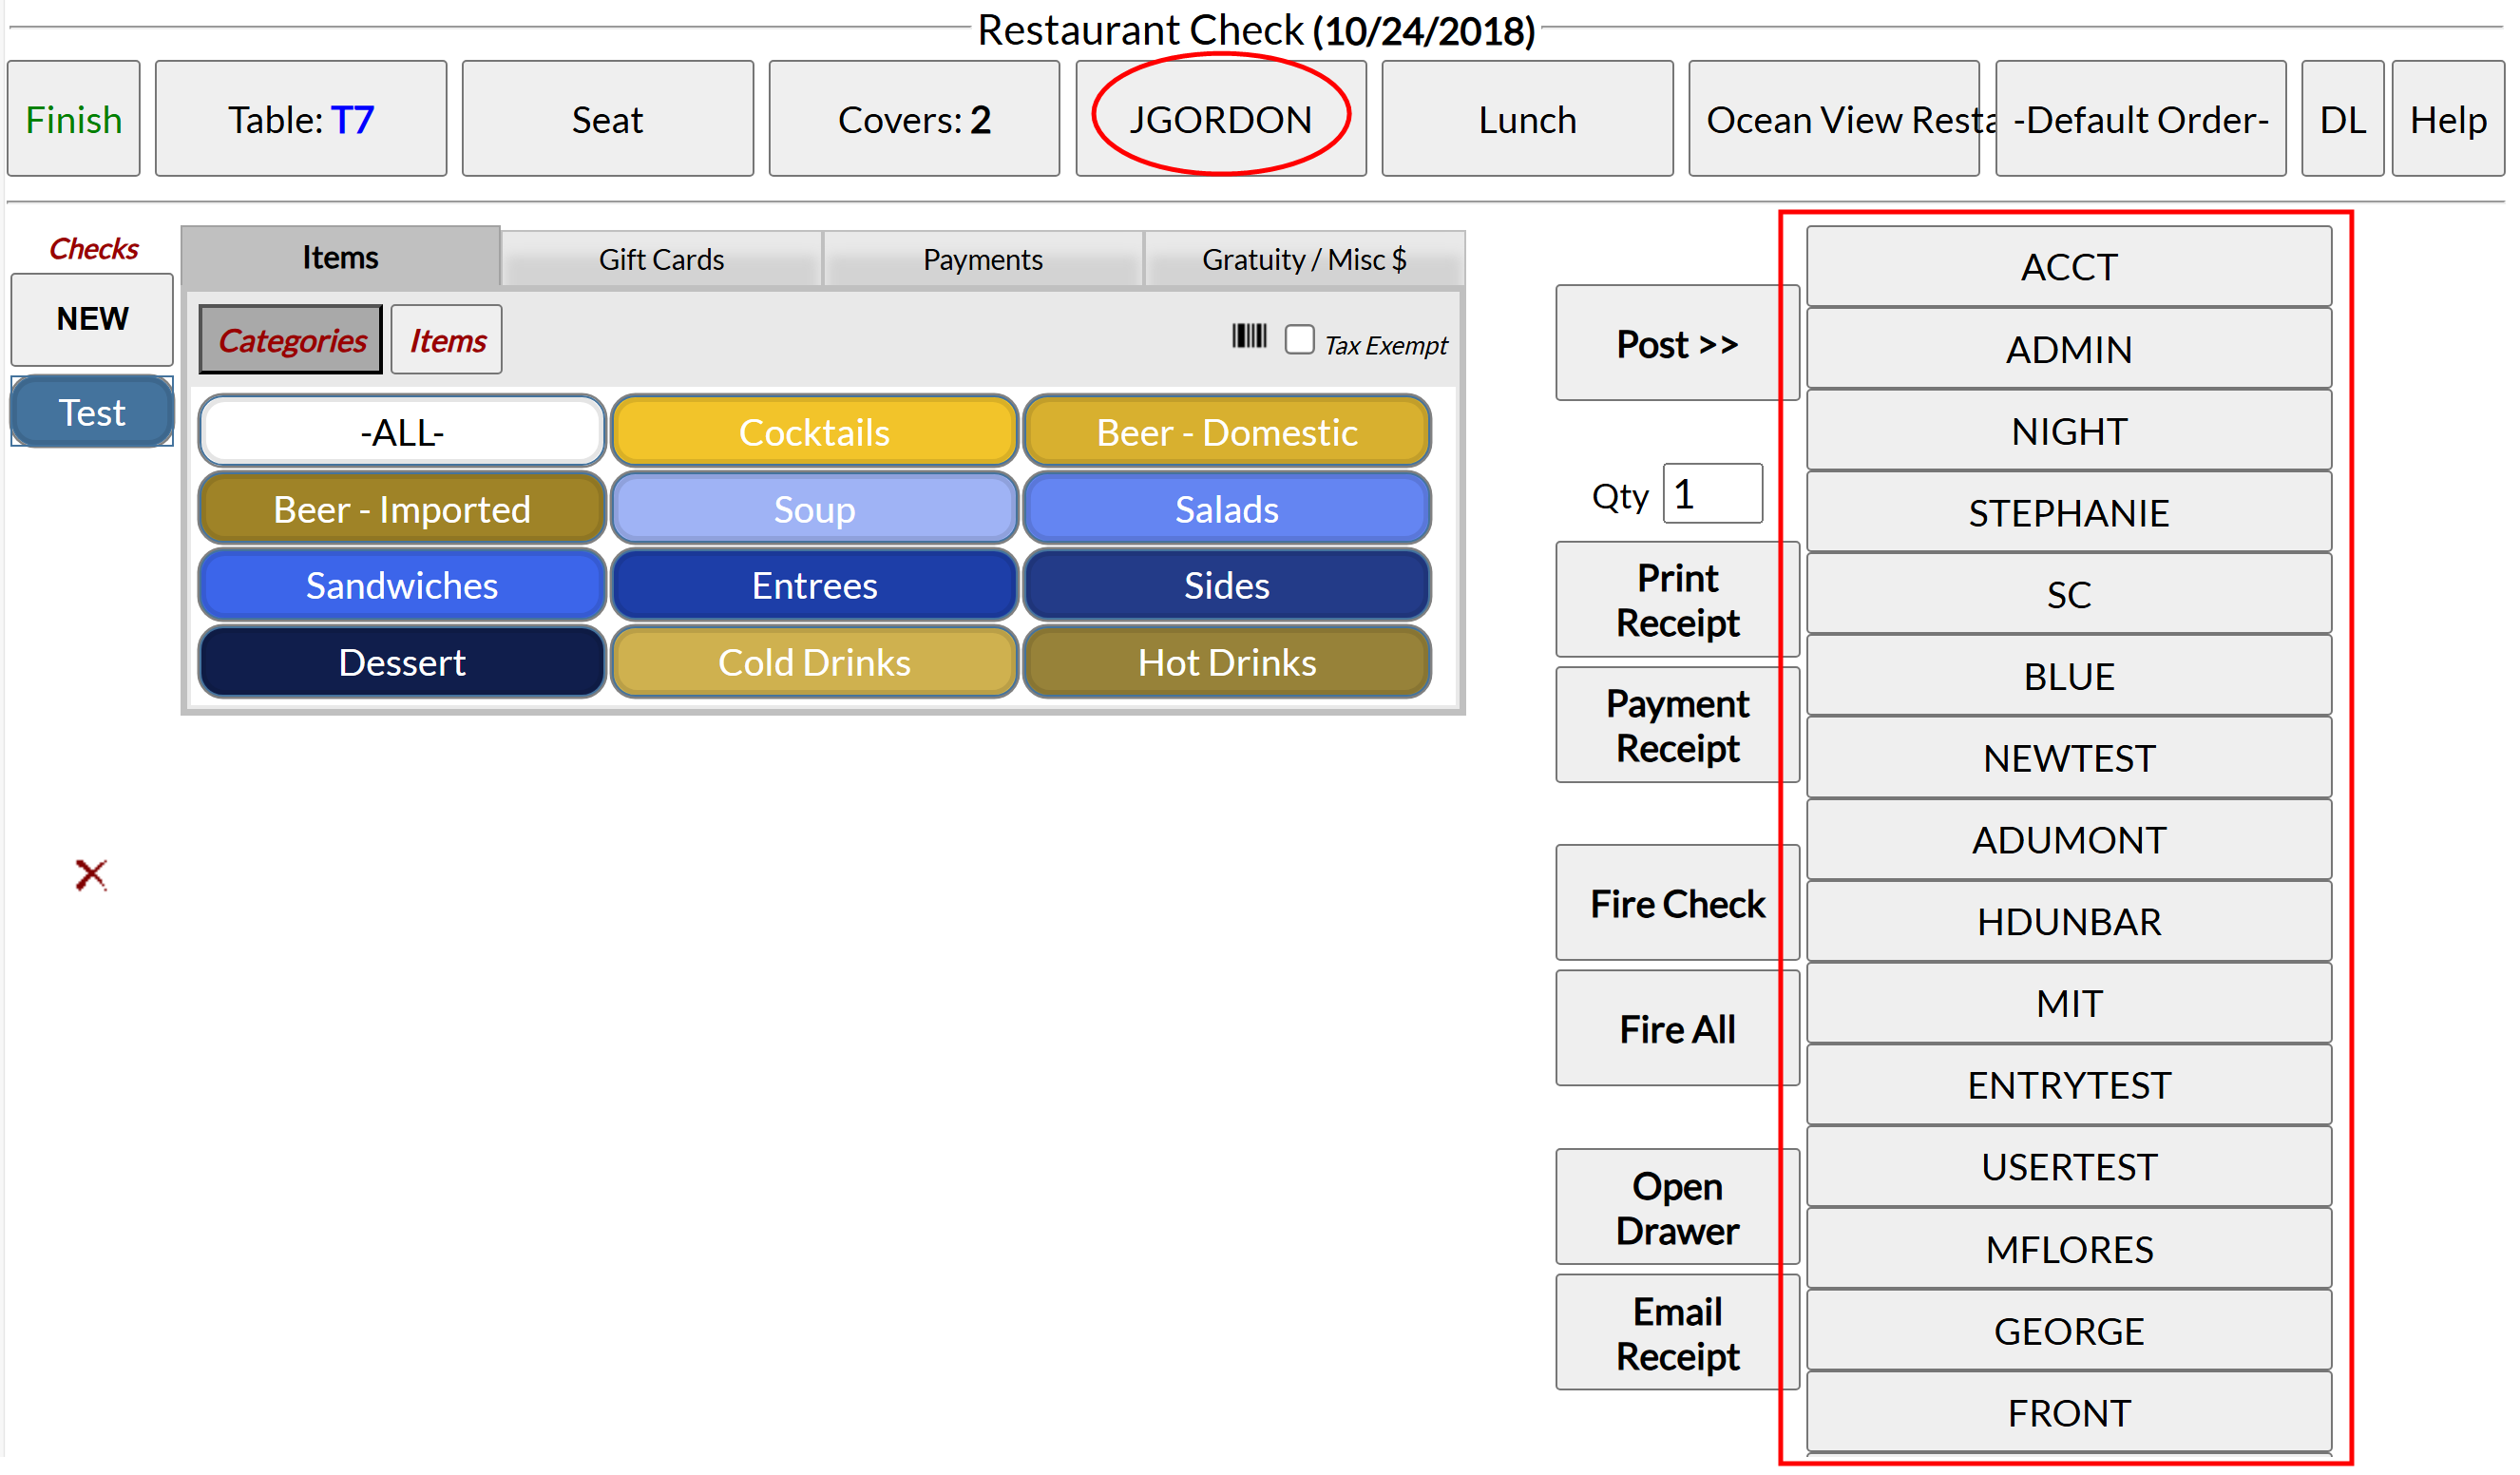The height and width of the screenshot is (1475, 2520).
Task: Click the Open Drawer button
Action: point(1677,1208)
